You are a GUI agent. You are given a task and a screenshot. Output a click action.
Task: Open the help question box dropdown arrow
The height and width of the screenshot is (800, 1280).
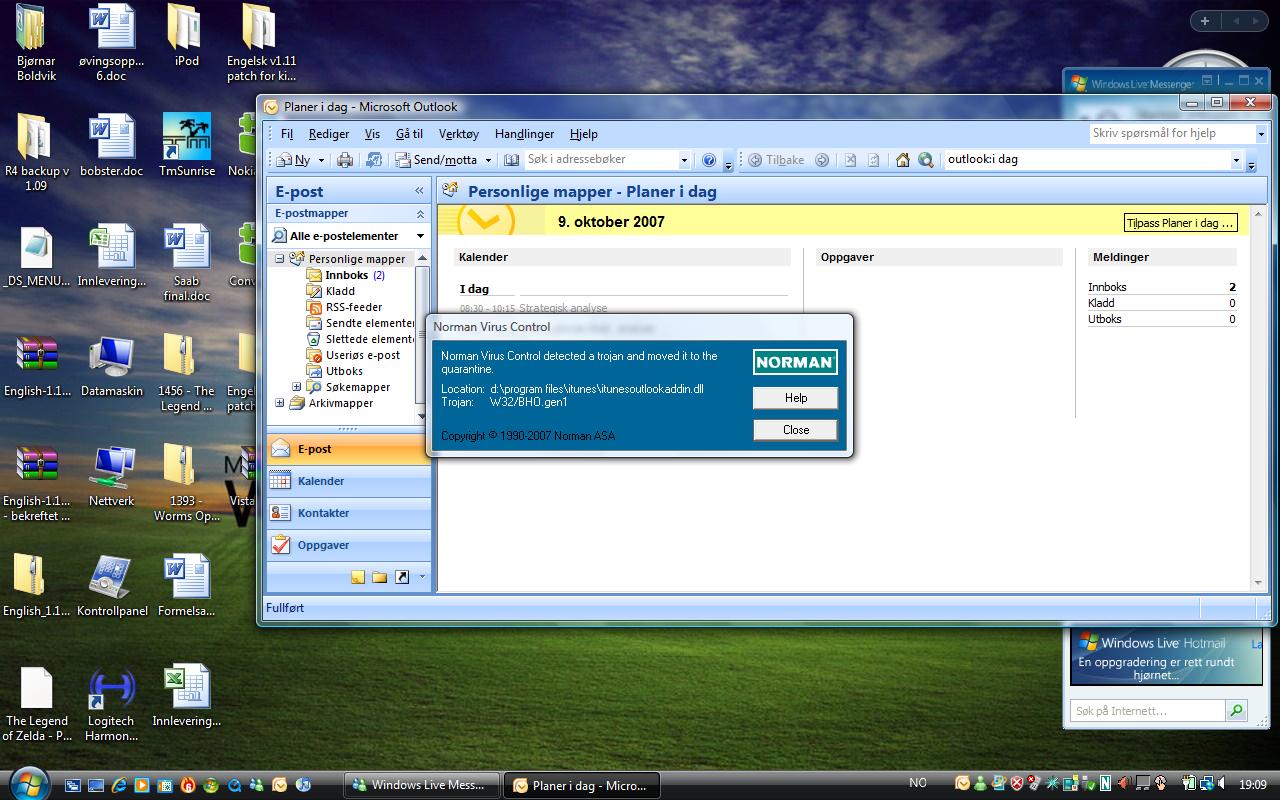[1261, 133]
